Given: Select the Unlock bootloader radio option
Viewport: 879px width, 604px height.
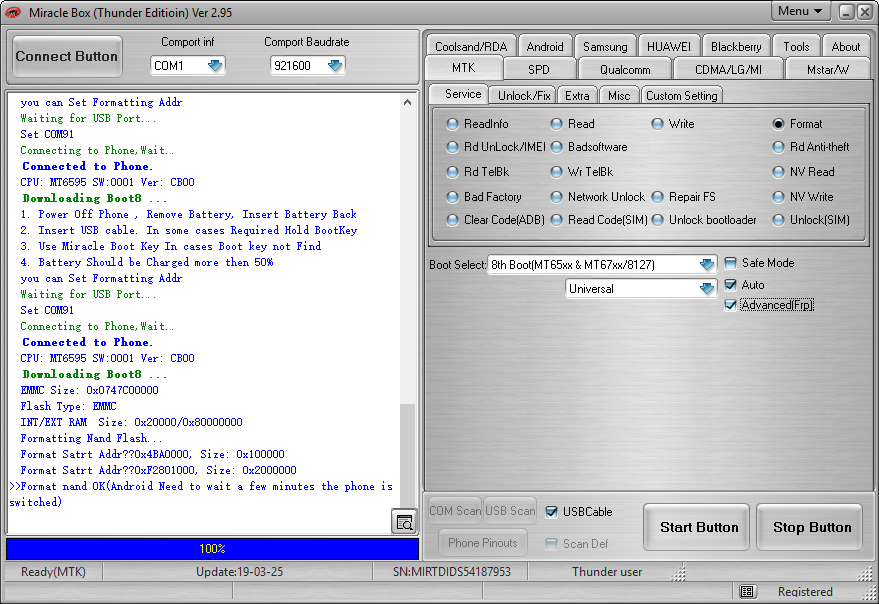Looking at the screenshot, I should click(x=704, y=220).
